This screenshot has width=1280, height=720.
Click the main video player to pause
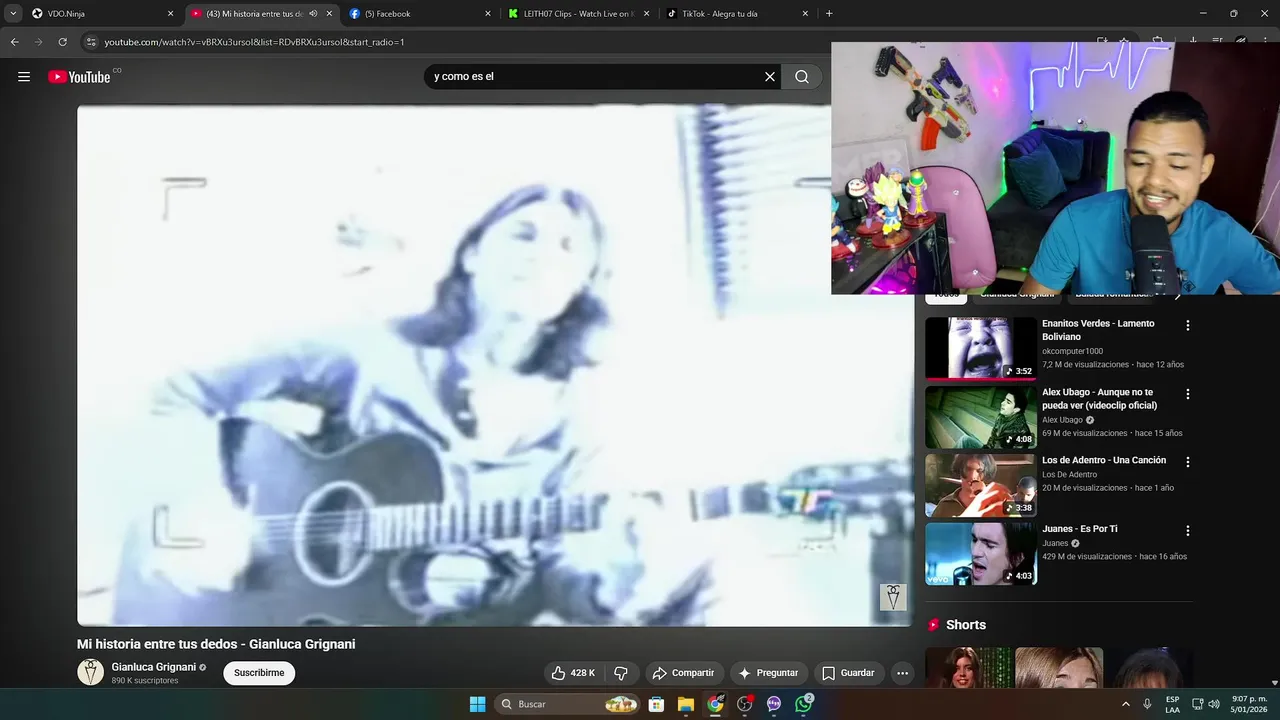click(x=495, y=365)
